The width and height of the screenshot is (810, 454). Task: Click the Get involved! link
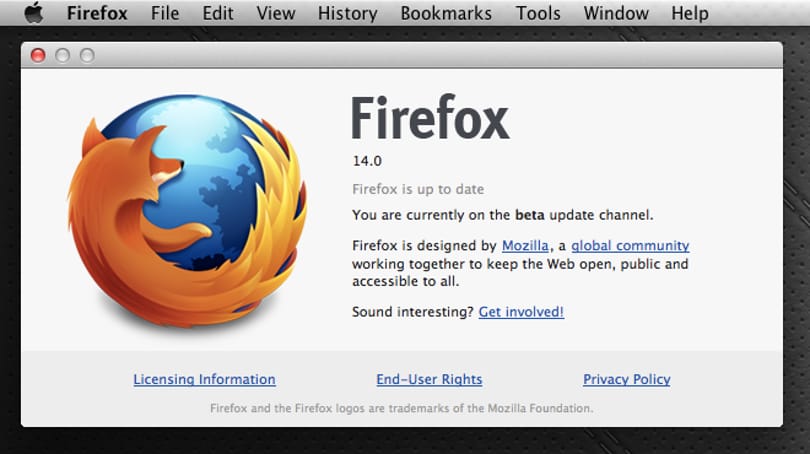[521, 312]
